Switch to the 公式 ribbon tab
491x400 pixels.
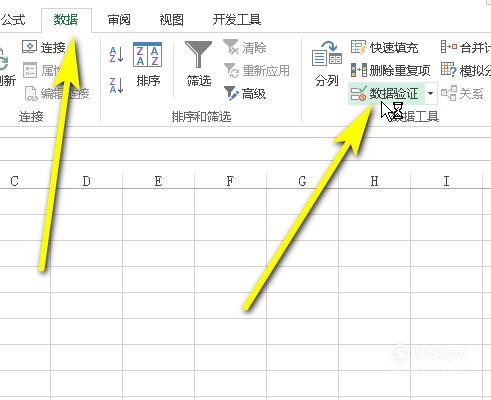coord(13,20)
